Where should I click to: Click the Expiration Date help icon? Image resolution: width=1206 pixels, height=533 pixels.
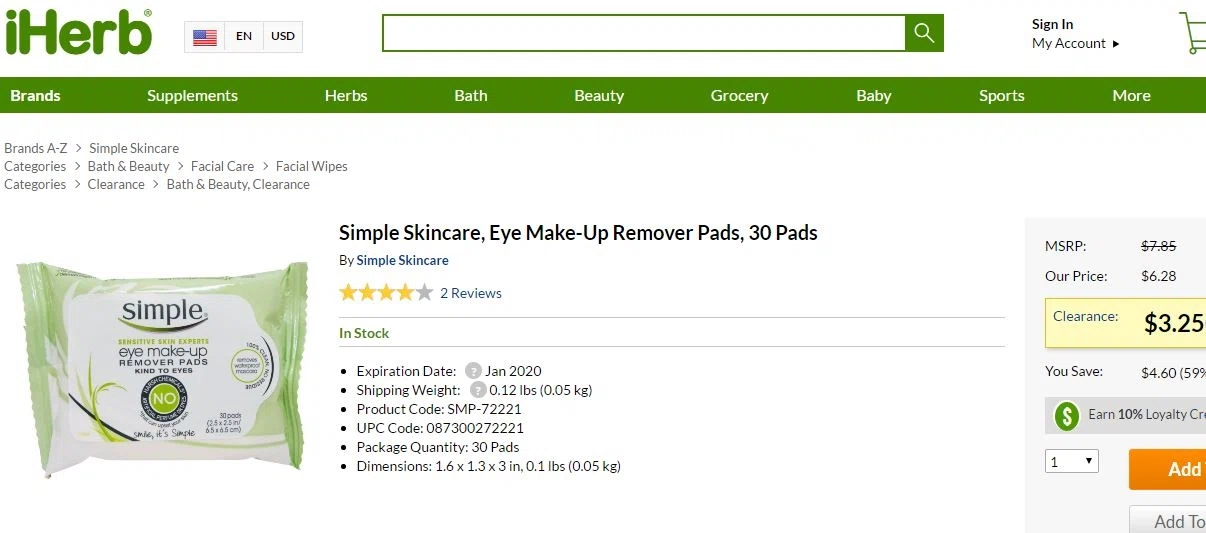pyautogui.click(x=473, y=371)
